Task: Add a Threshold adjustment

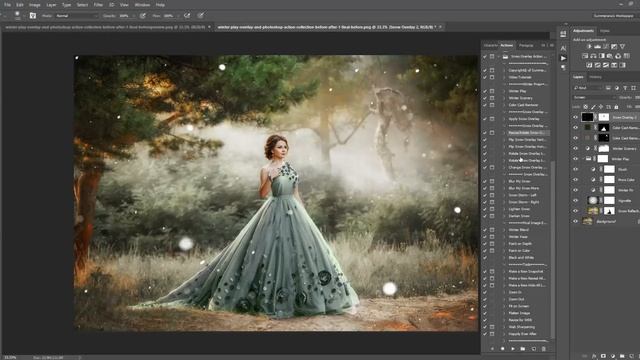Action: [x=606, y=65]
